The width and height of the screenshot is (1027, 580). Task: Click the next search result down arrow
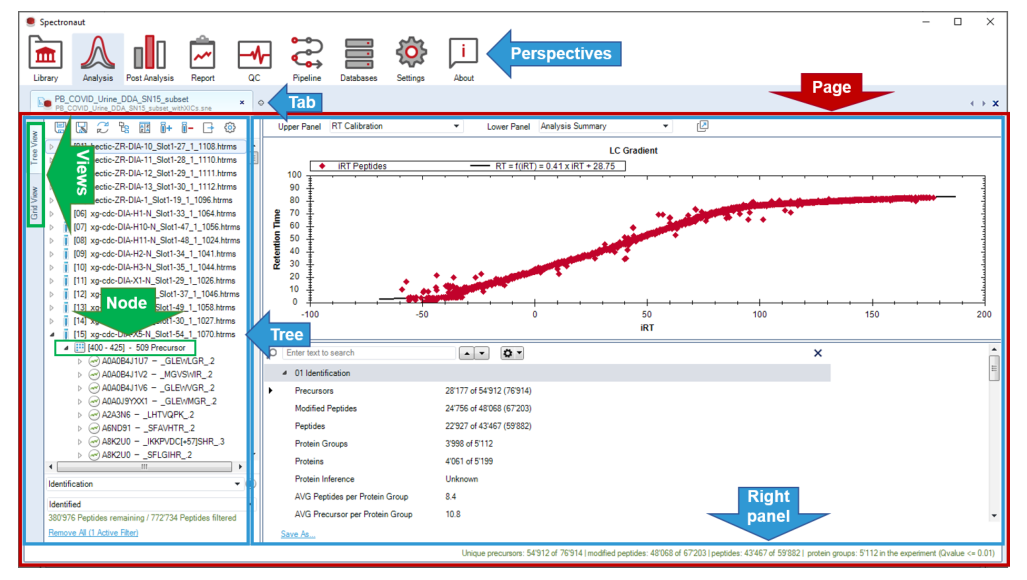[482, 353]
